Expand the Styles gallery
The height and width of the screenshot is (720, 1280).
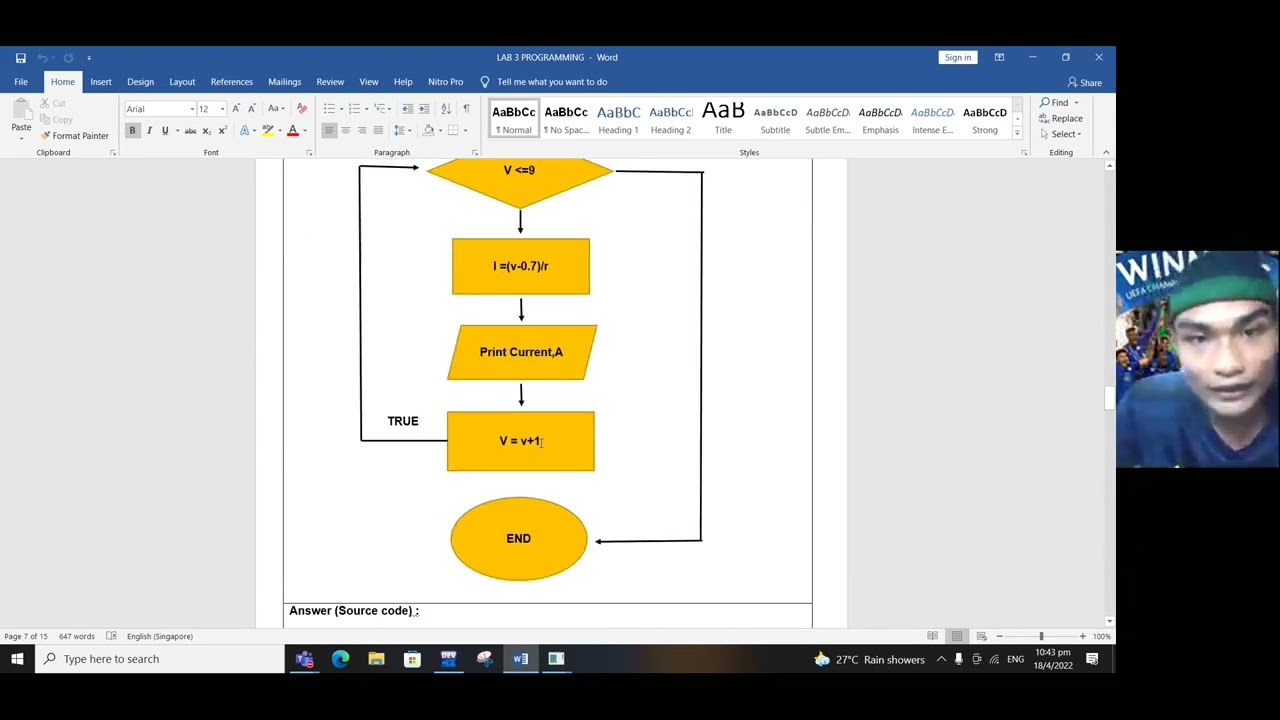pos(1018,134)
